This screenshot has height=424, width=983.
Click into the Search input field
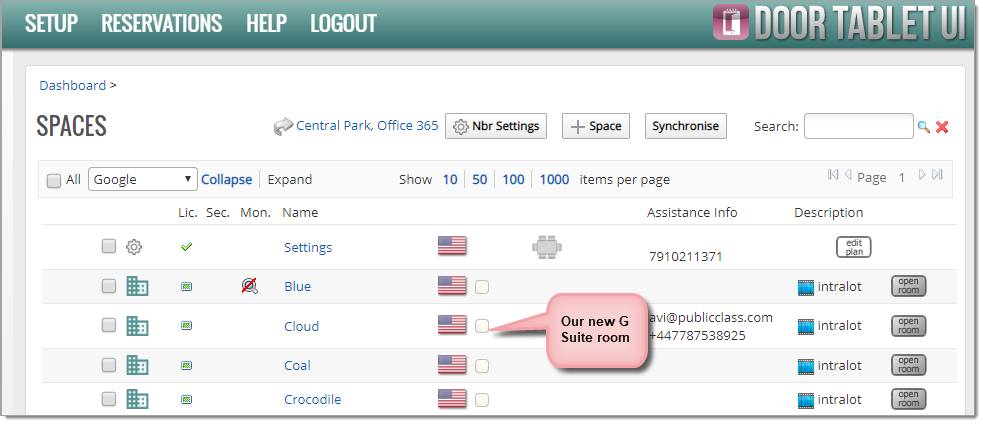(x=858, y=126)
